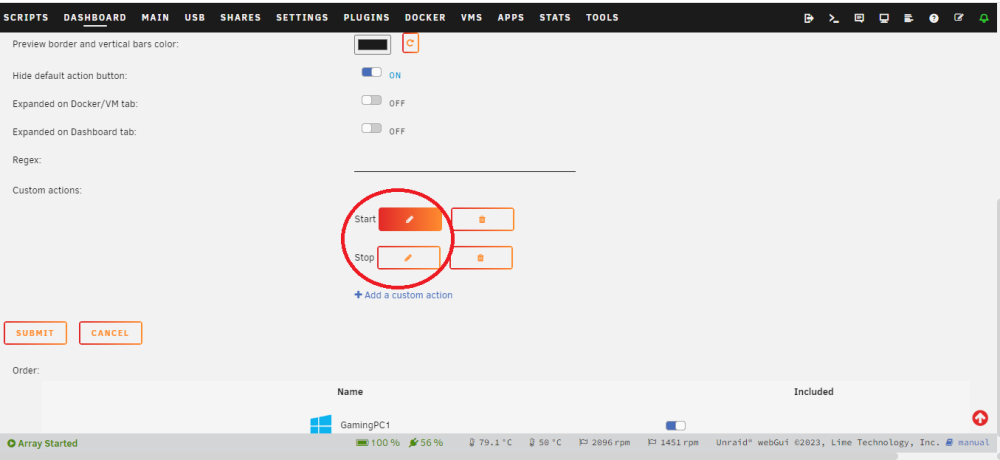Click the SUBMIT button
Screen dimensions: 1000x460
[x=35, y=333]
